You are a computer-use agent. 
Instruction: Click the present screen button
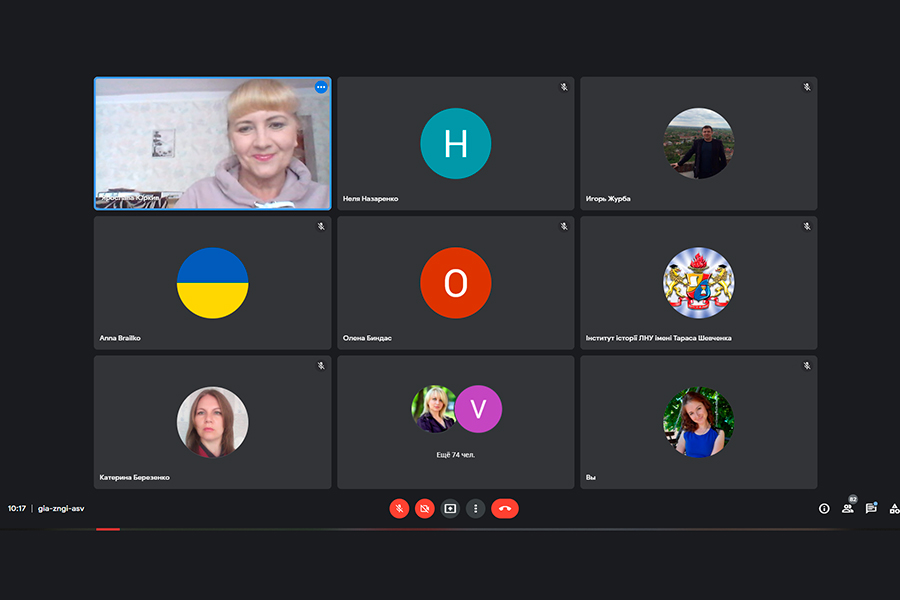coord(450,508)
